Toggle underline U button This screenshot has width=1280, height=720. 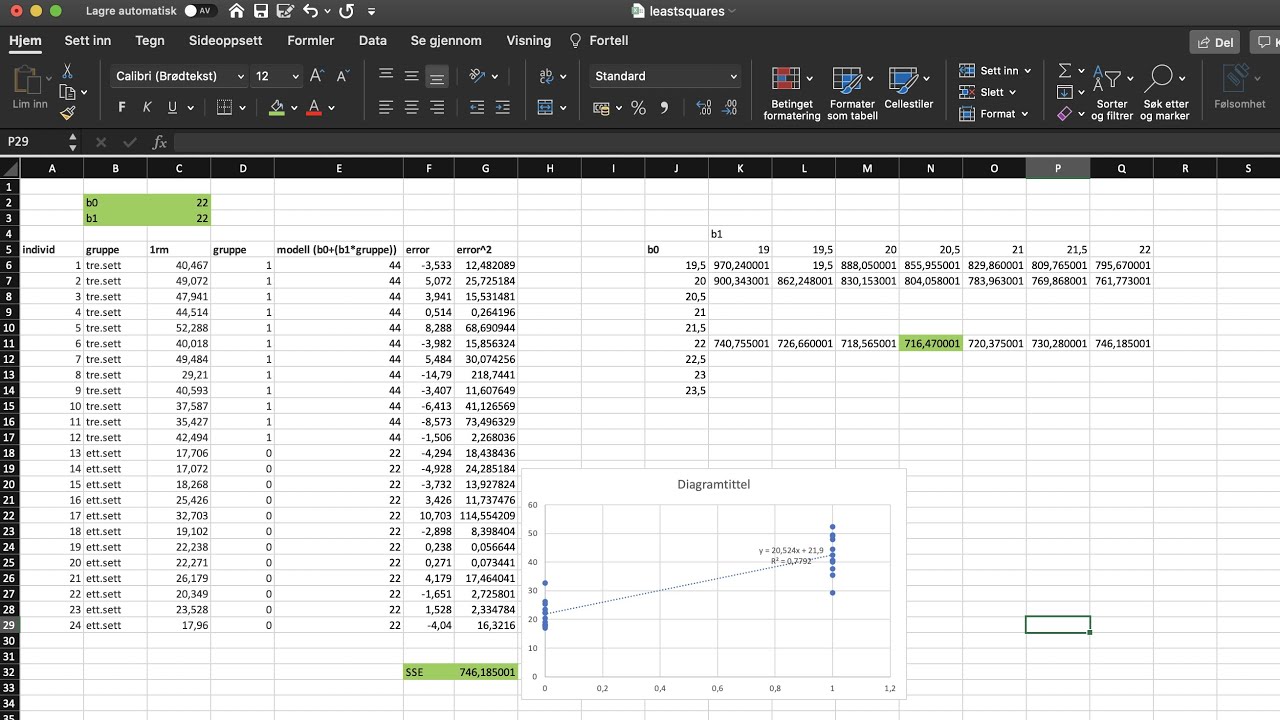pos(173,108)
